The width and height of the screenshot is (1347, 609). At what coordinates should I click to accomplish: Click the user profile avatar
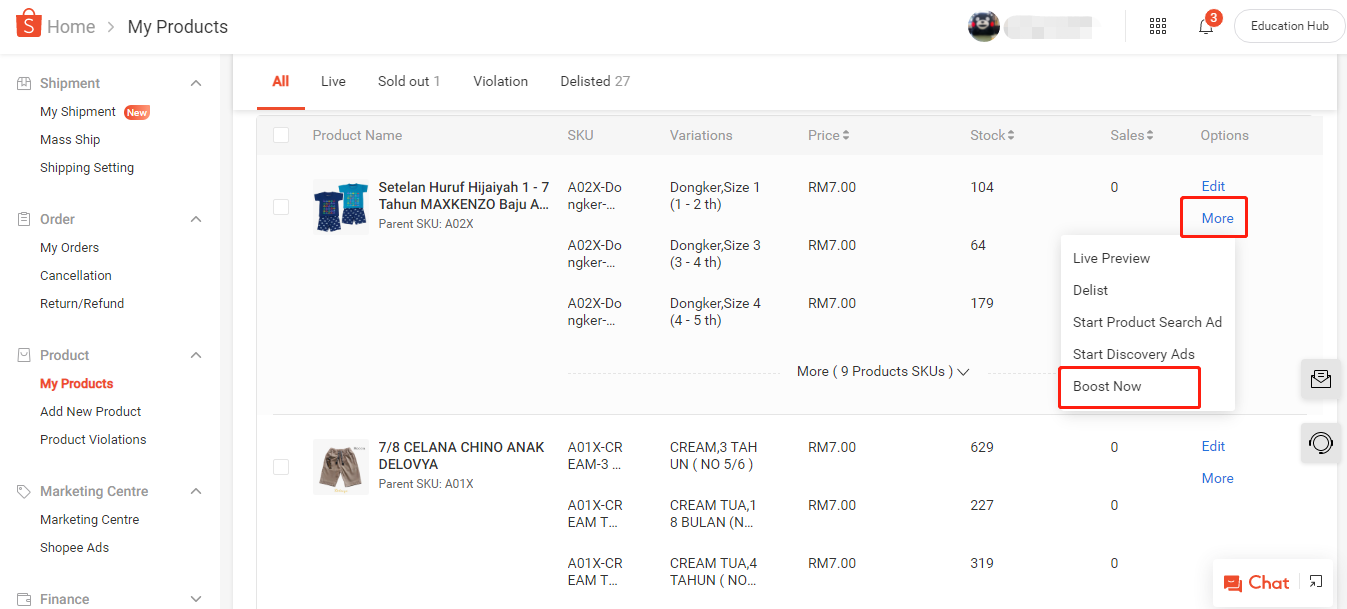984,26
